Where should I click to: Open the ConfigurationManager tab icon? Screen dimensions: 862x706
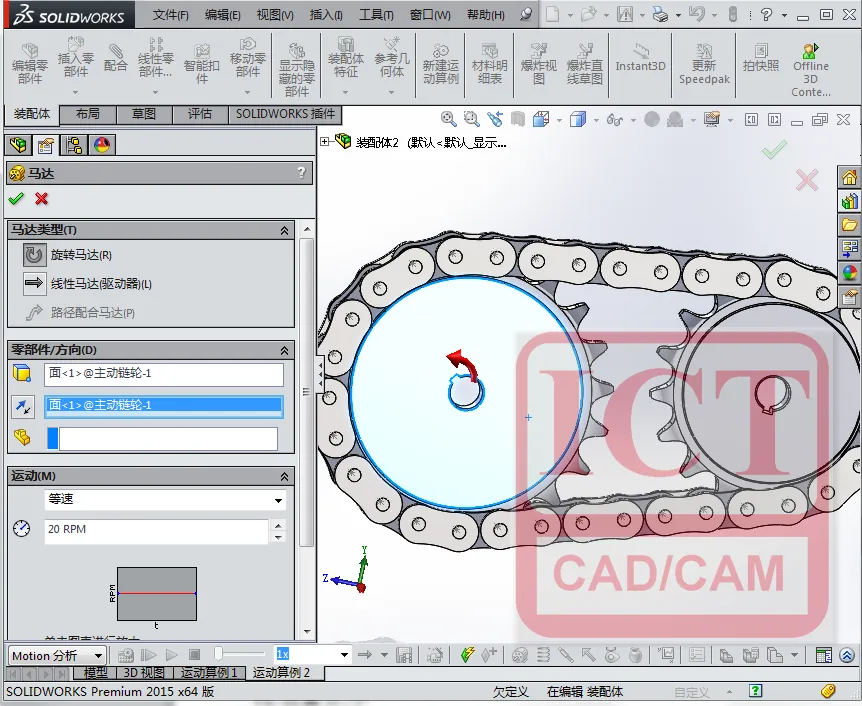tap(74, 145)
